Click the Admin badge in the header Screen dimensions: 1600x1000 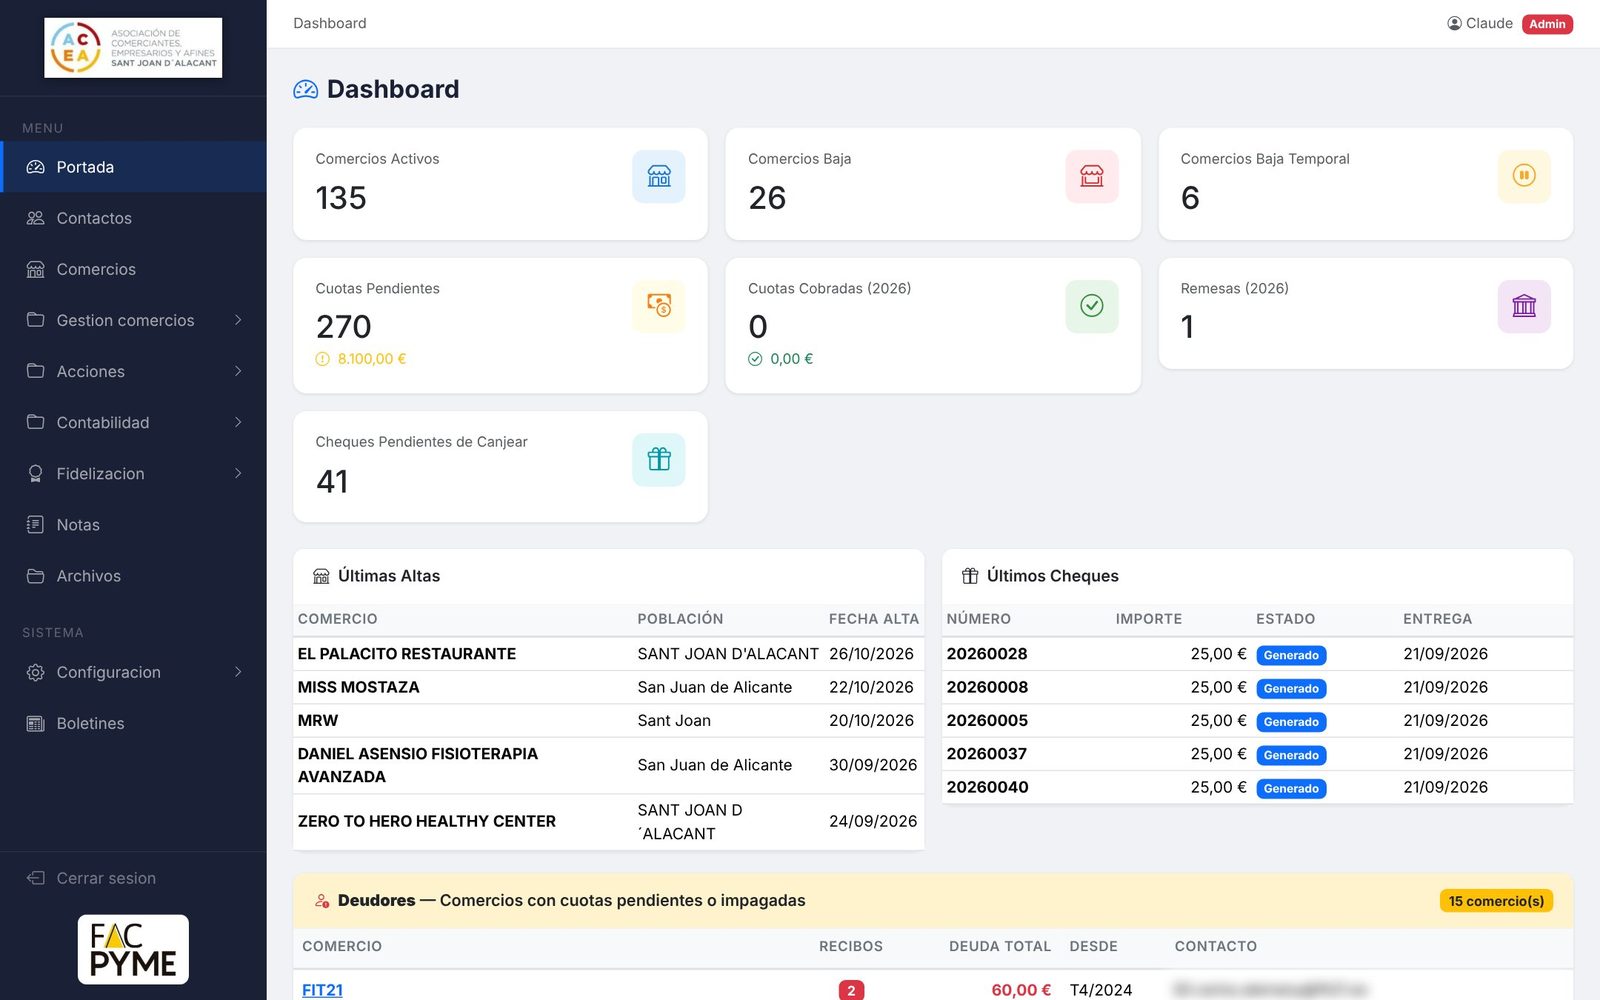click(1547, 24)
